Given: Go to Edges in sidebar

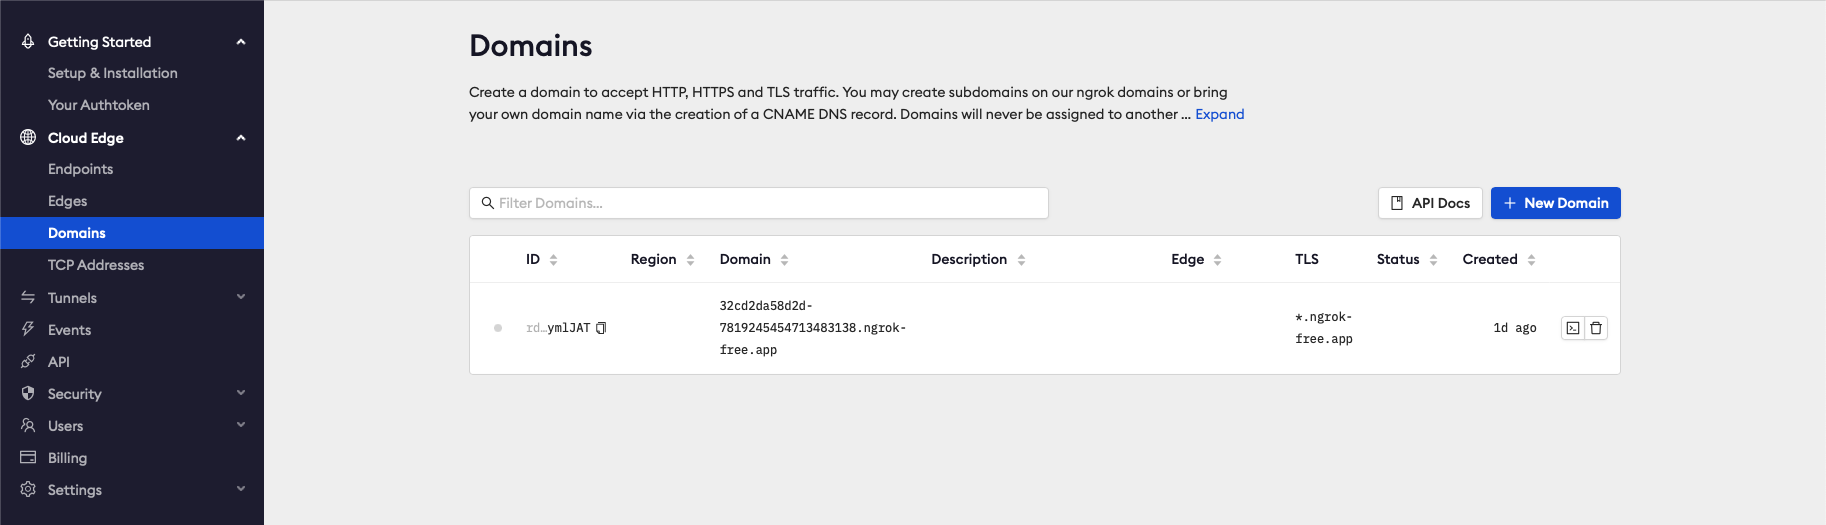Looking at the screenshot, I should pos(67,201).
